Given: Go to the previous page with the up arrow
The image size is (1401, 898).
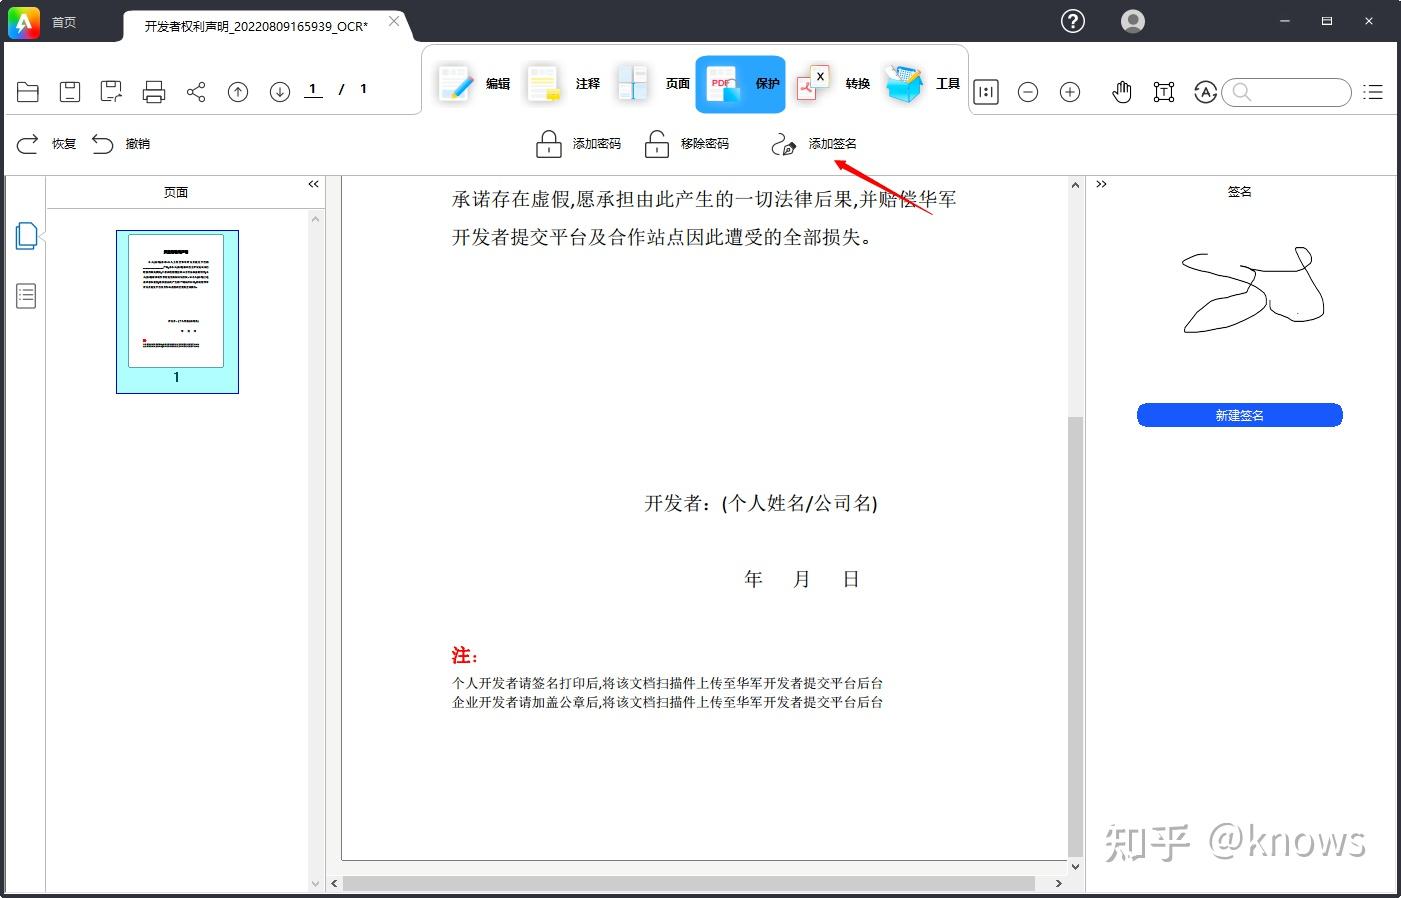Looking at the screenshot, I should coord(238,92).
